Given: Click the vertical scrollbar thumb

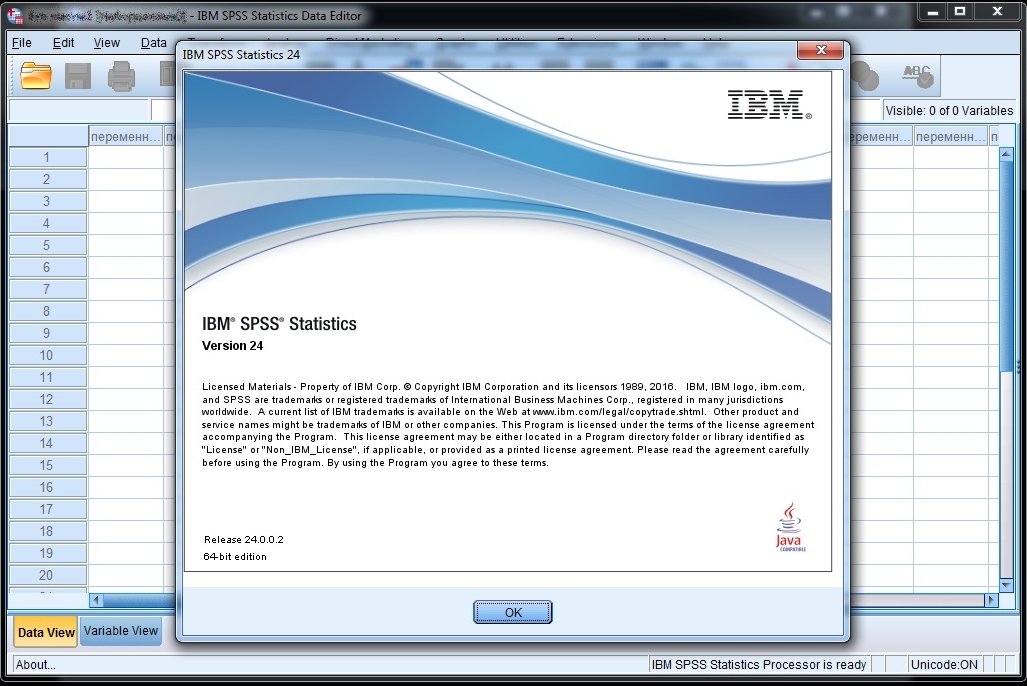Looking at the screenshot, I should click(1007, 267).
